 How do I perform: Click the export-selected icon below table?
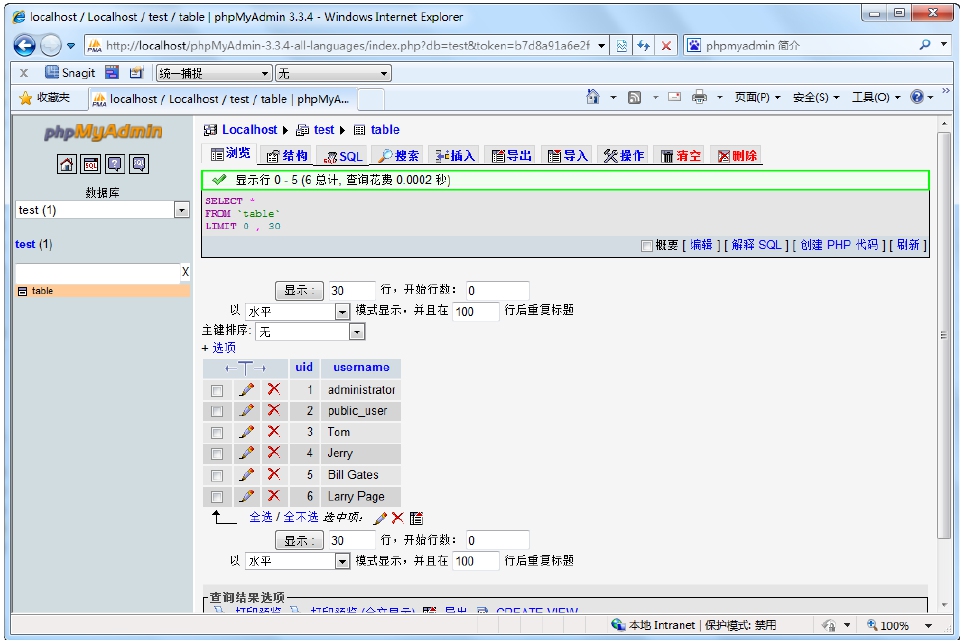coord(416,518)
